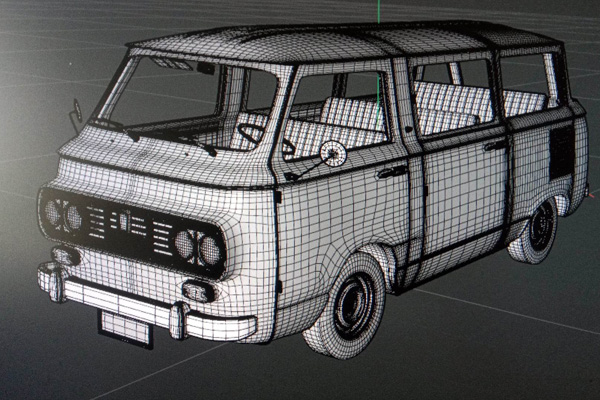The width and height of the screenshot is (600, 400).
Task: Select the front bumper bar
Action: coord(147,301)
